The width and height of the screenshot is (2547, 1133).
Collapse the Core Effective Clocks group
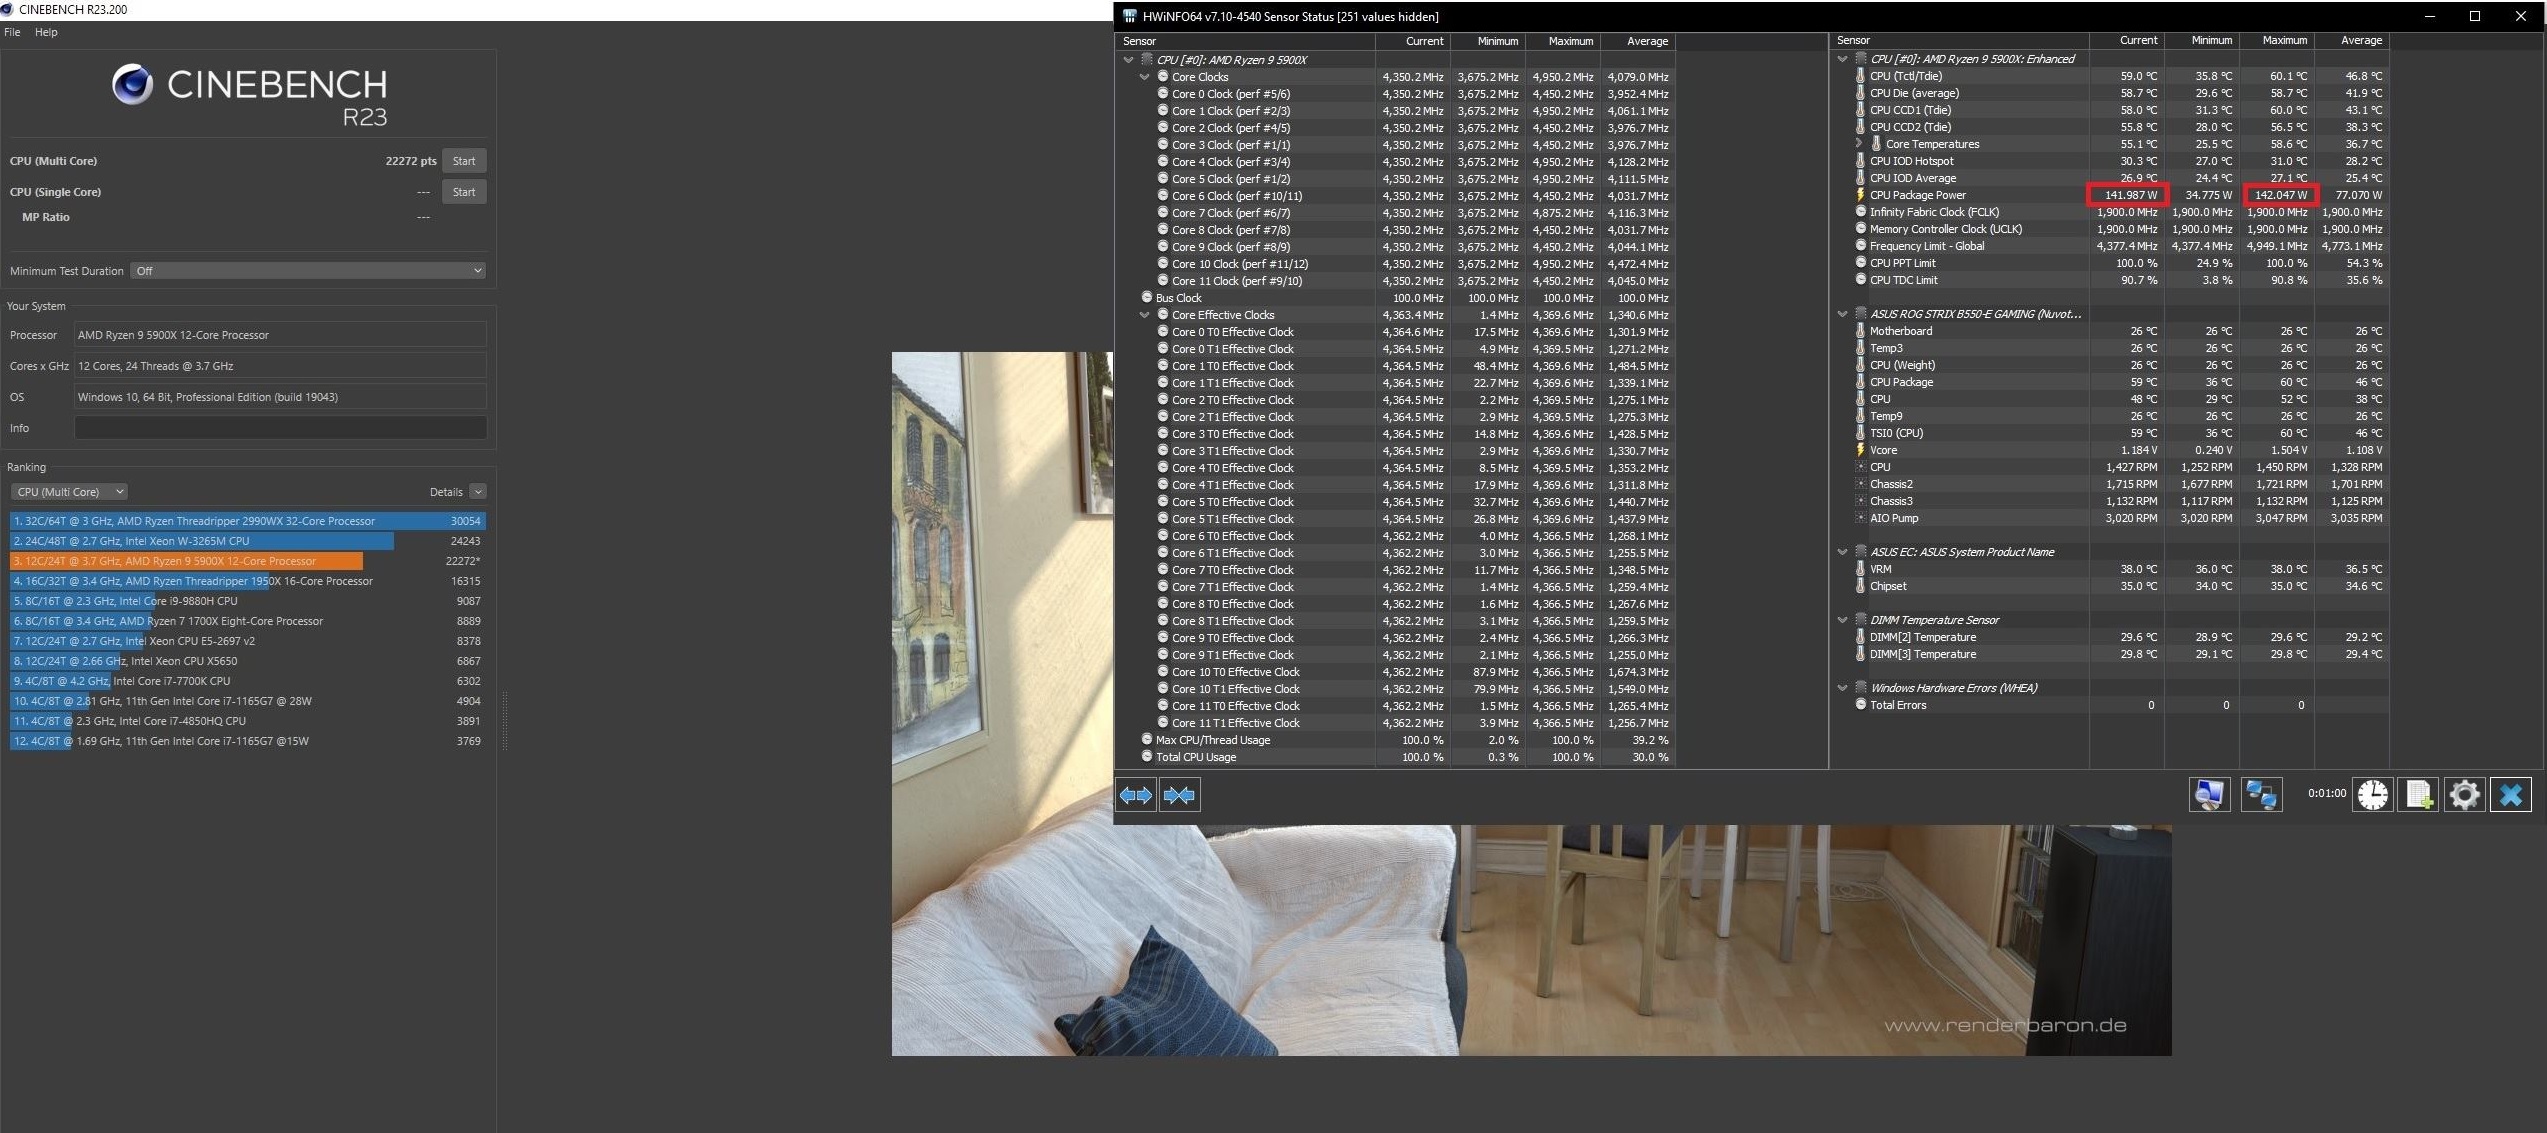1145,315
